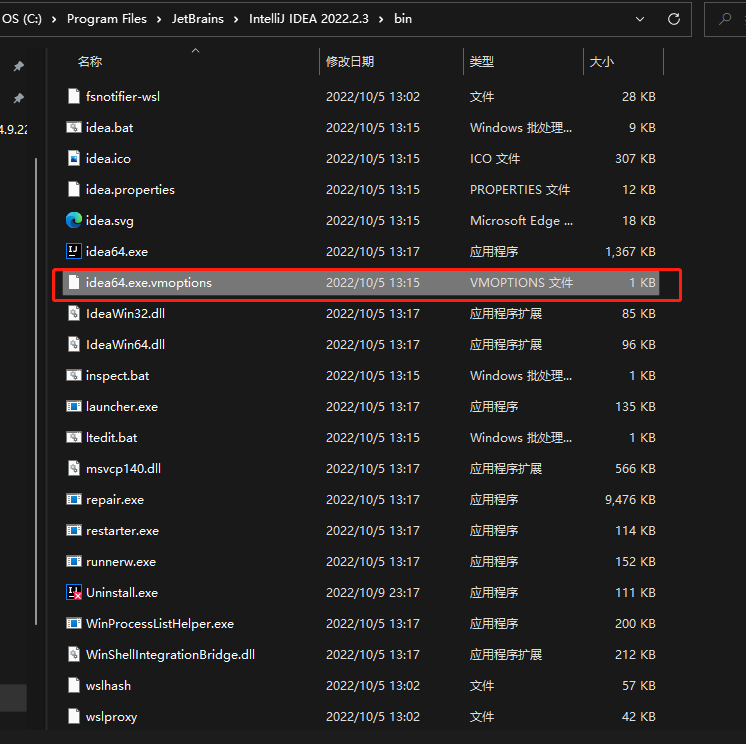
Task: Click the PROPERTIES 文件 type cell
Action: coord(520,189)
